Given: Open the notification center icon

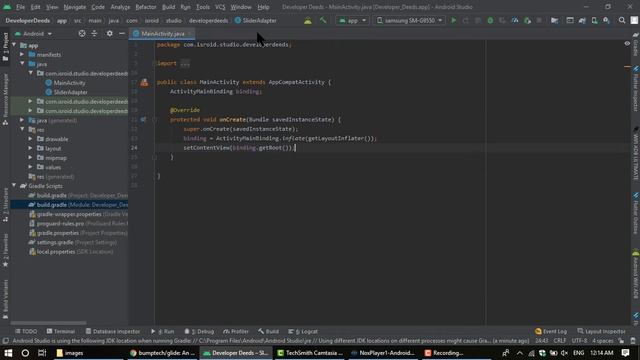Looking at the screenshot, I should pyautogui.click(x=625, y=353).
